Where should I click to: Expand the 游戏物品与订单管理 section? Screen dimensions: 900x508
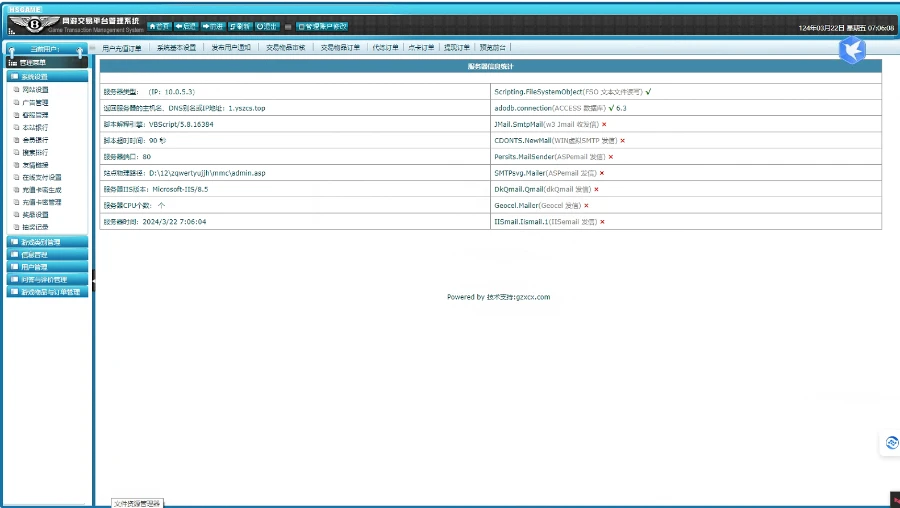coord(47,292)
